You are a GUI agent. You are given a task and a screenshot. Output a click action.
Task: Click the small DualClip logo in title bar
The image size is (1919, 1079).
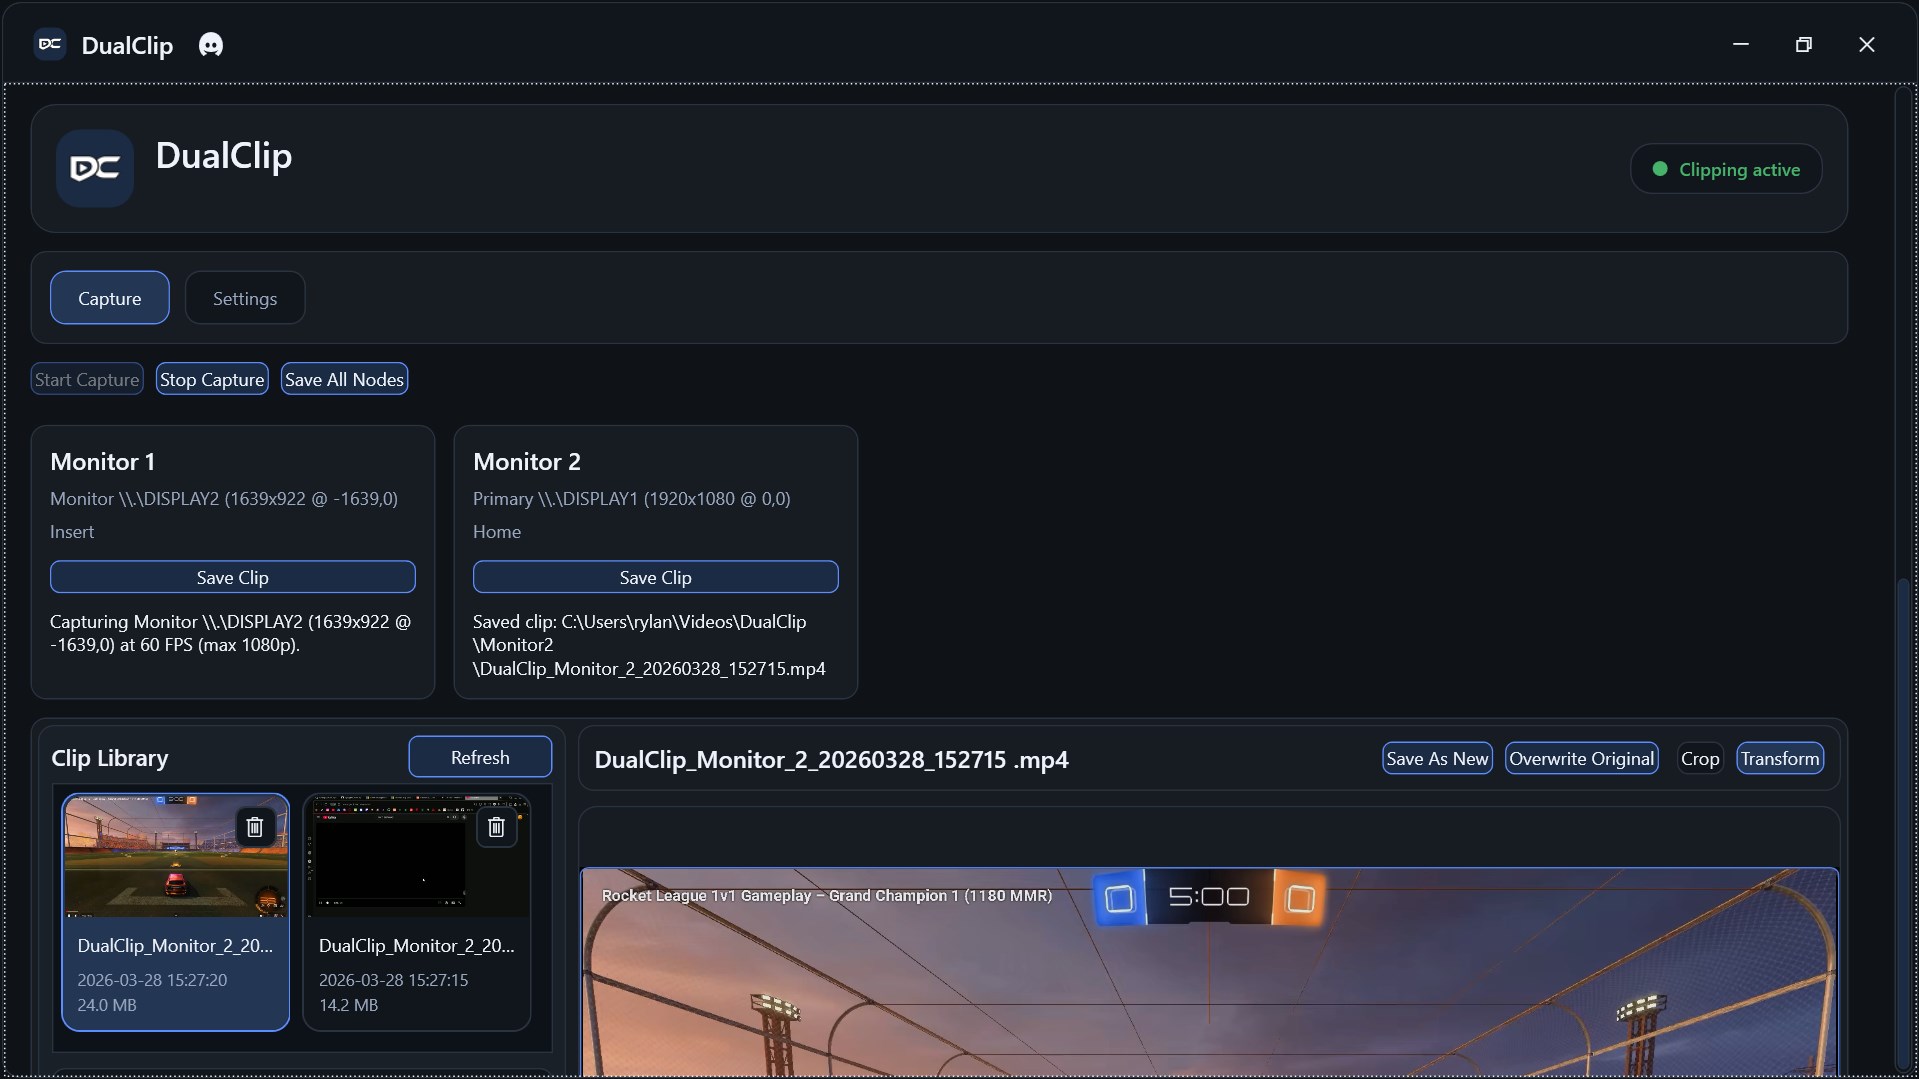(50, 44)
